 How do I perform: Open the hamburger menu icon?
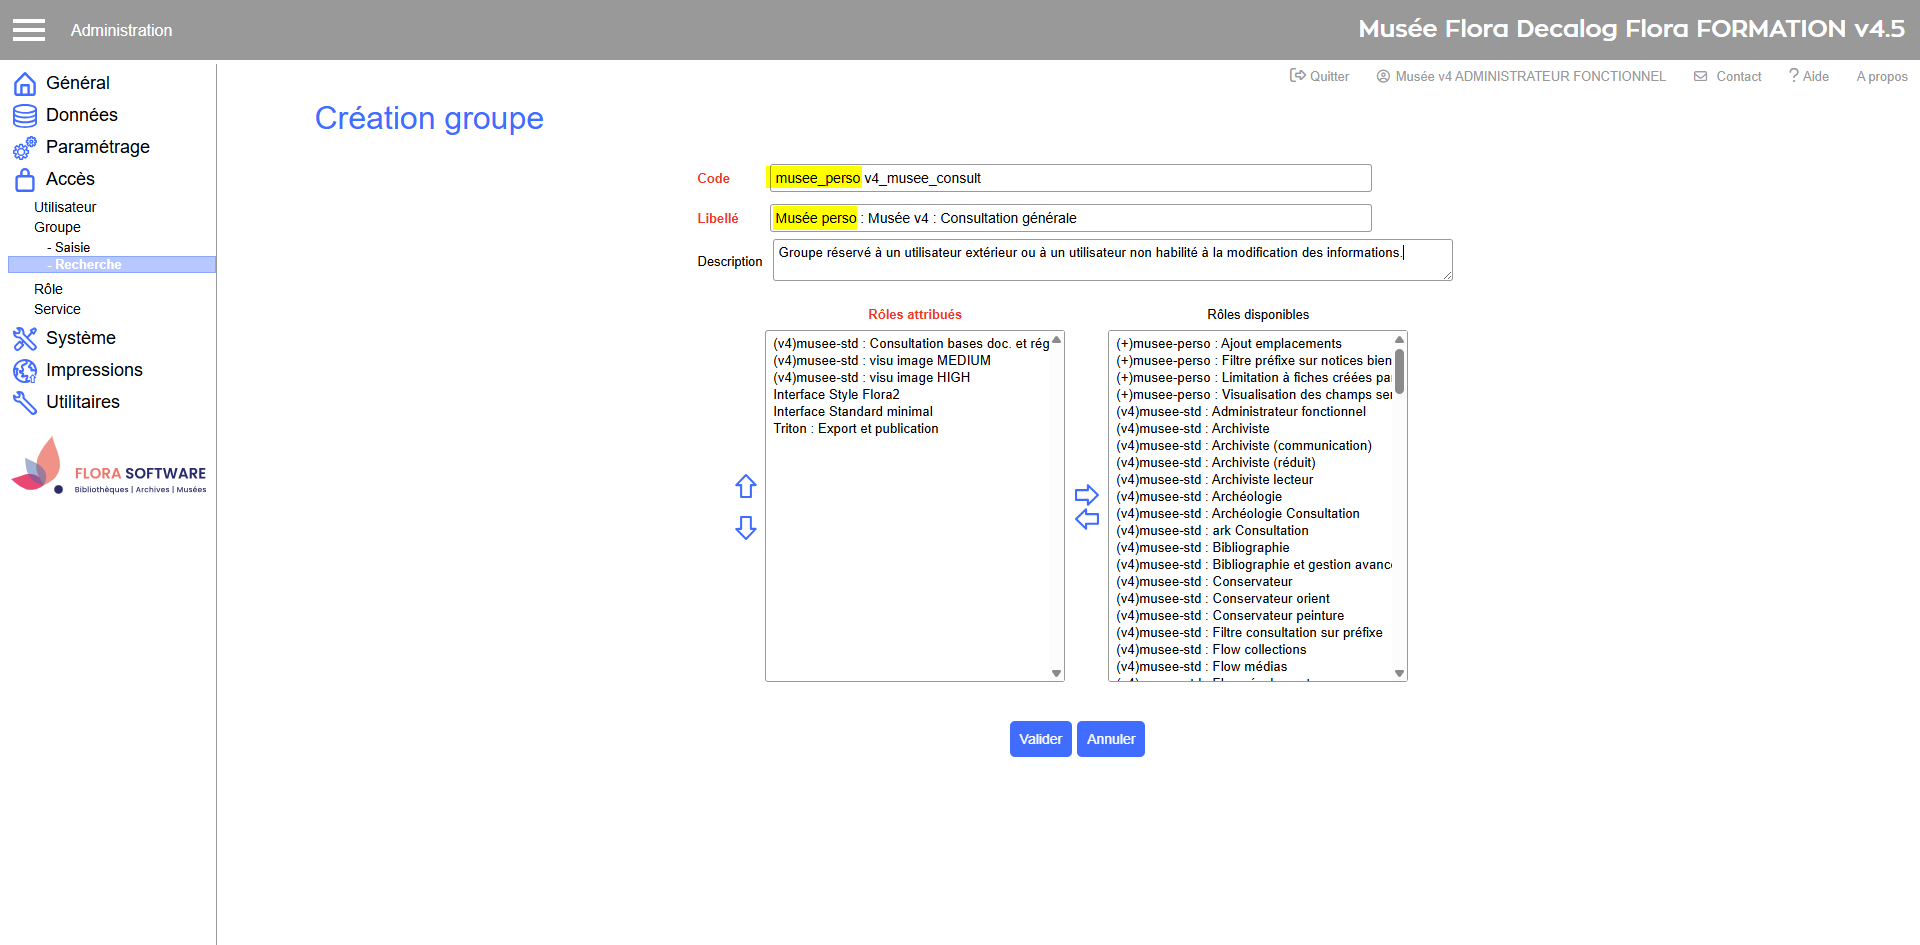point(29,30)
